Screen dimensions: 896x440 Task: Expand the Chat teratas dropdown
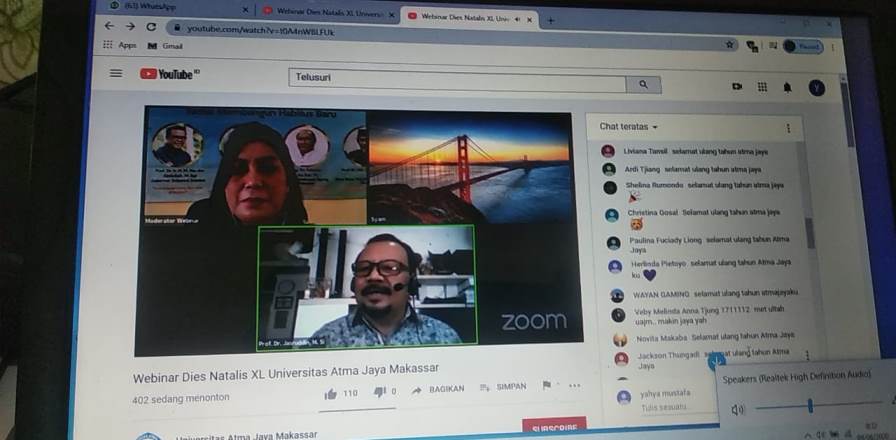pyautogui.click(x=629, y=127)
